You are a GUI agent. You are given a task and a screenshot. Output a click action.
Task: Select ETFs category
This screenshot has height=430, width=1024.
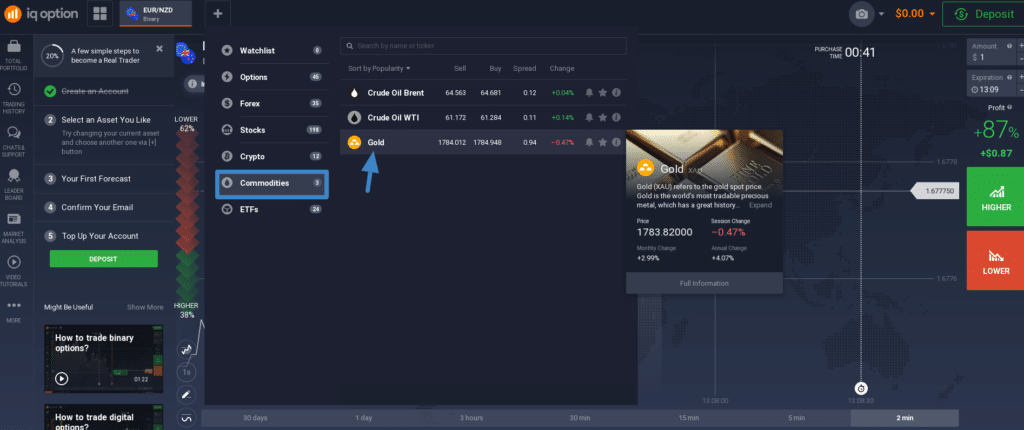272,209
